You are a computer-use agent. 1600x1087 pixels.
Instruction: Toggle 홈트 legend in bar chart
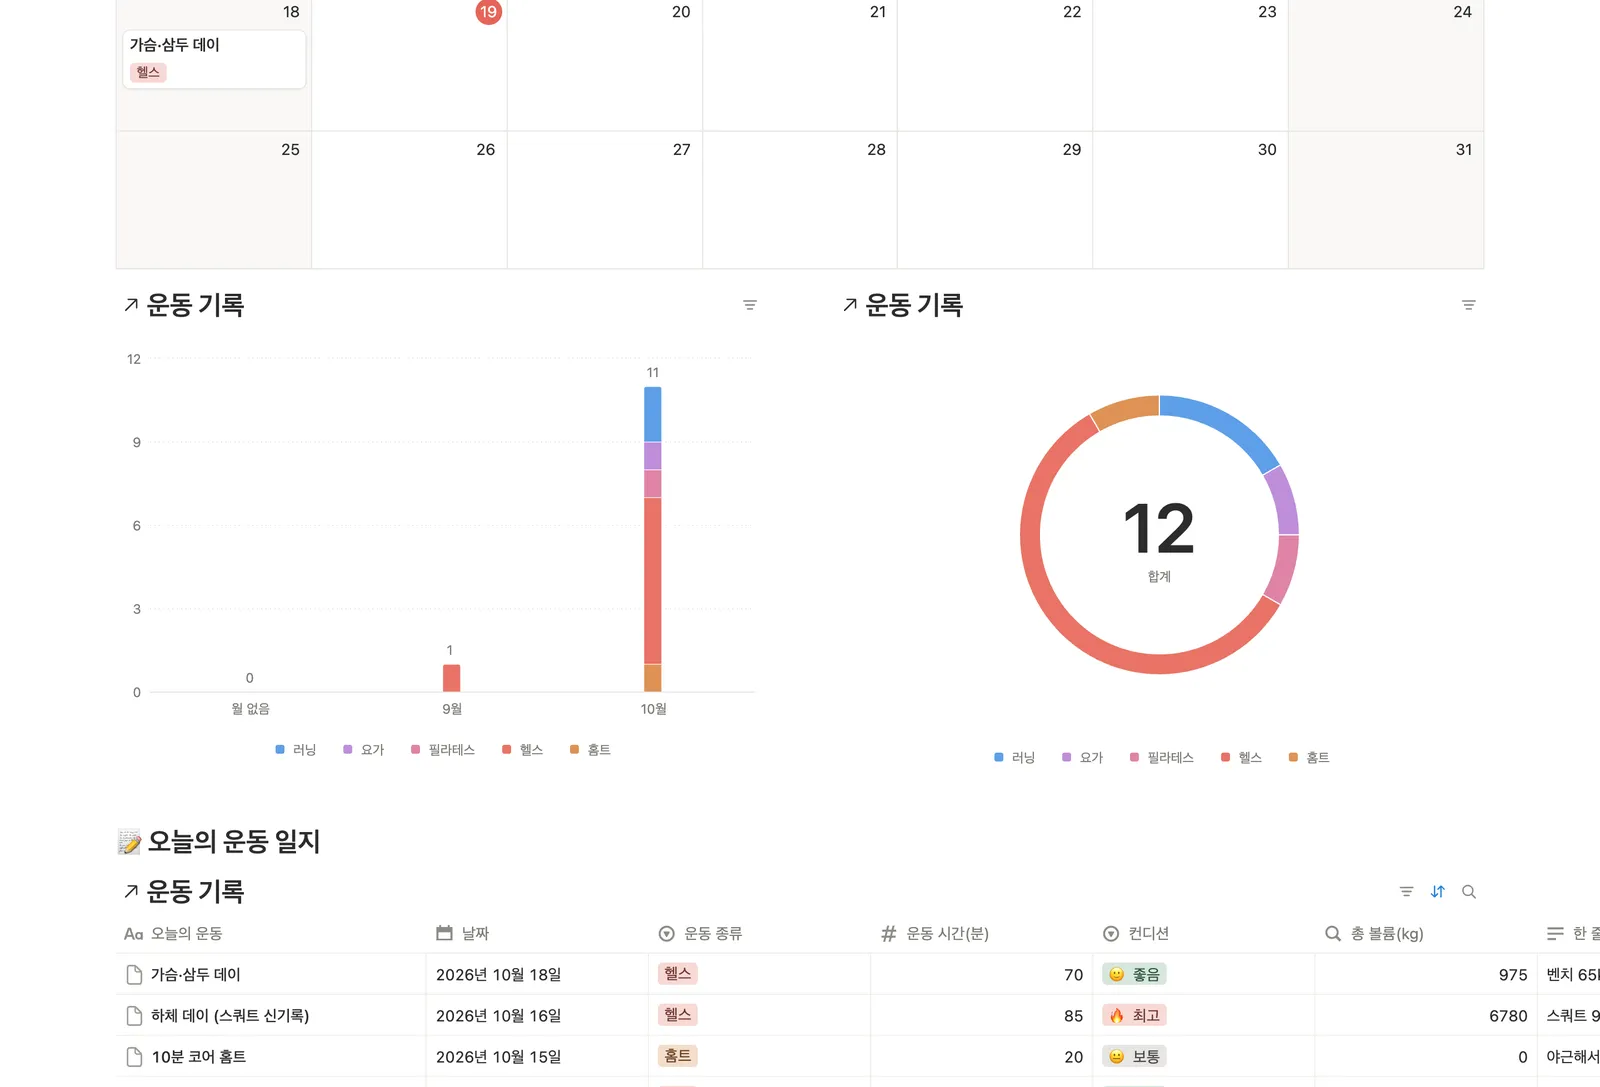click(x=591, y=750)
